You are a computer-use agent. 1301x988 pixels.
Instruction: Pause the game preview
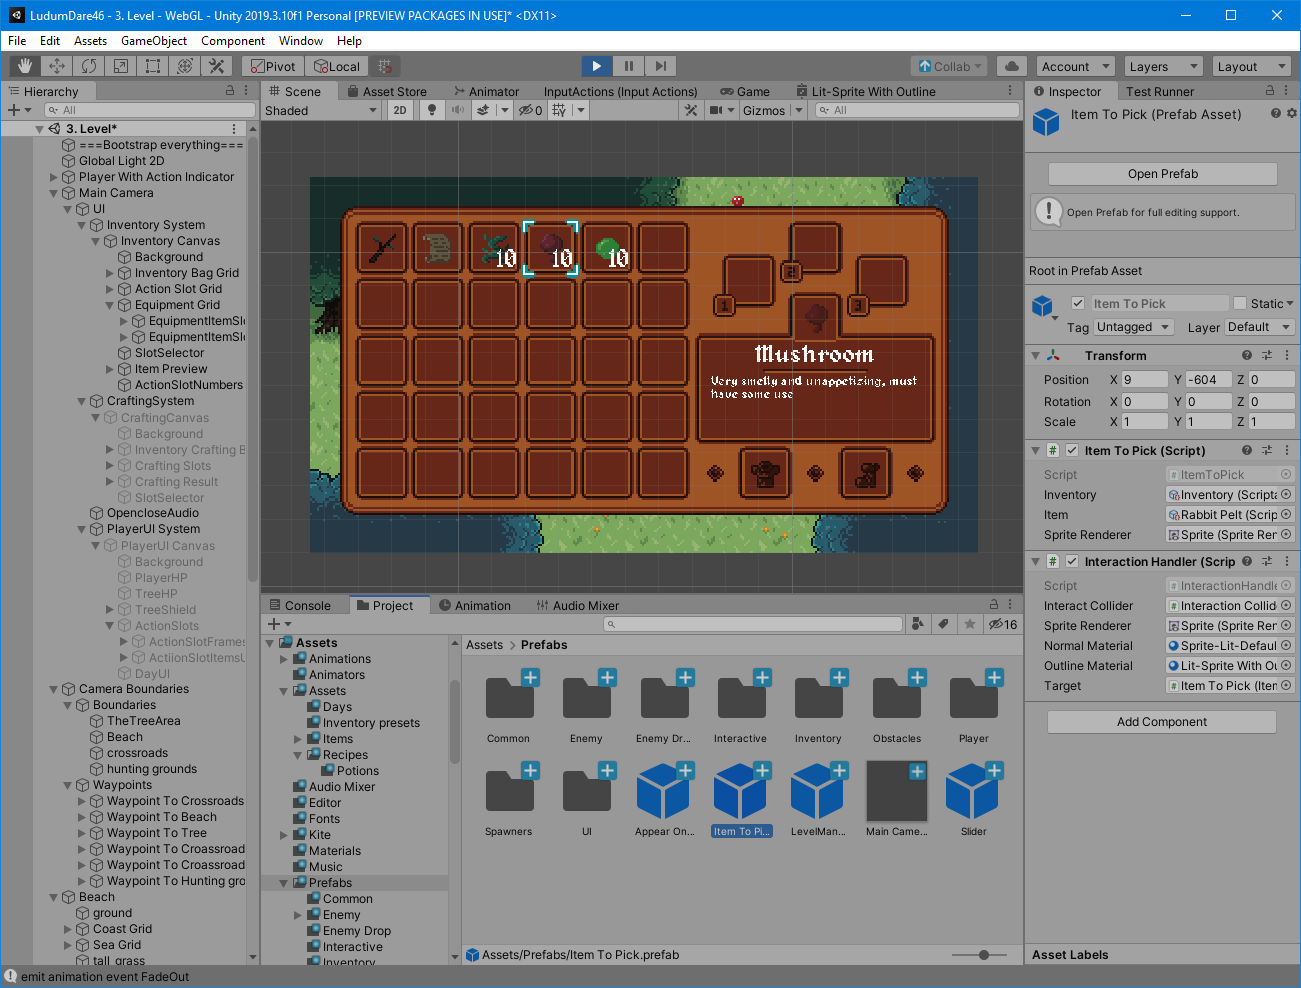point(629,66)
